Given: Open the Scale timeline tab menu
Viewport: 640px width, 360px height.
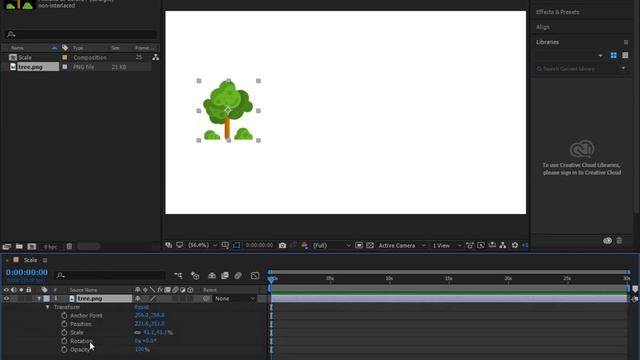Looking at the screenshot, I should tap(45, 260).
